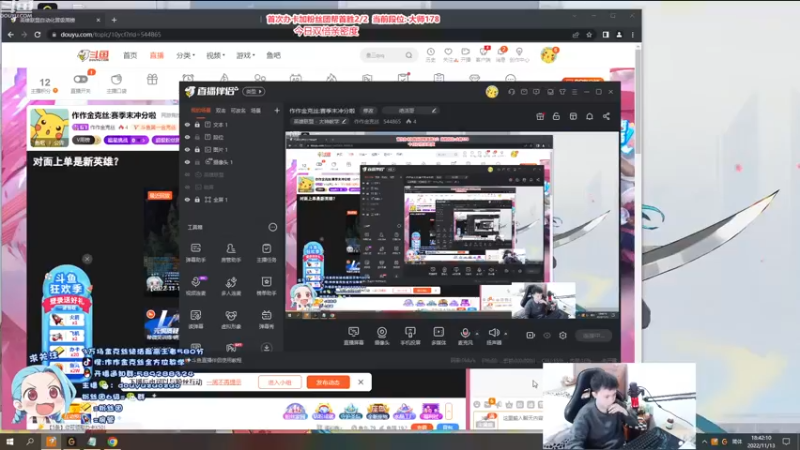Collapse the 工具箱 toolbox section
This screenshot has width=800, height=450.
tap(272, 227)
